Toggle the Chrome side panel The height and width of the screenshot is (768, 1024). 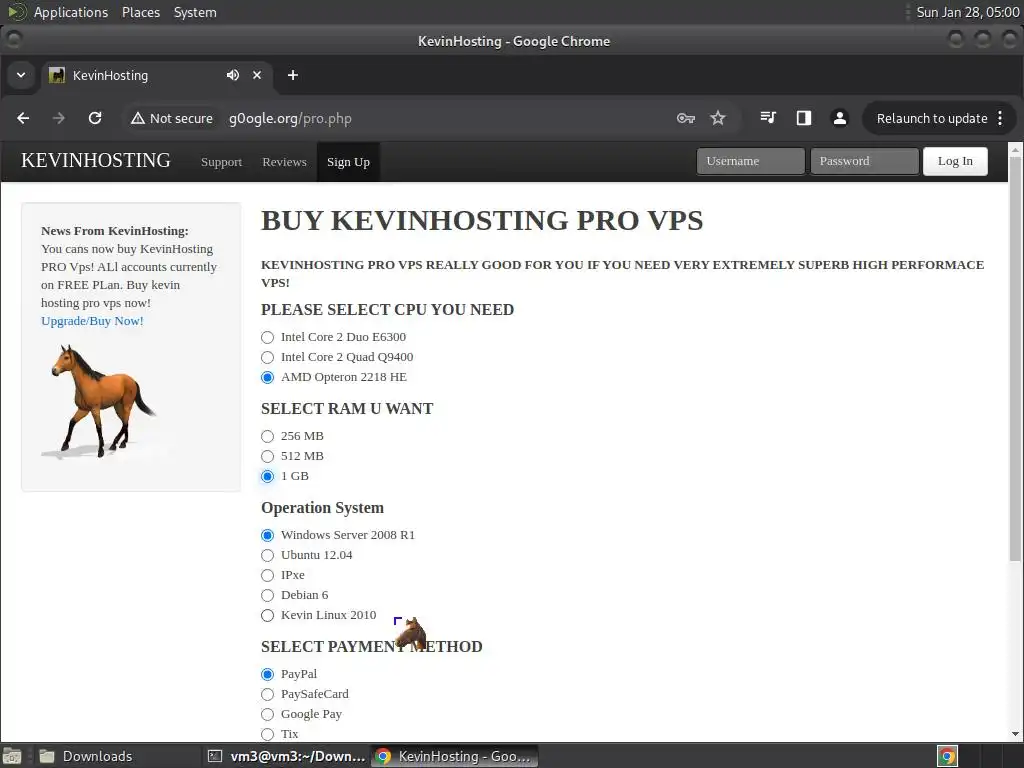point(804,118)
